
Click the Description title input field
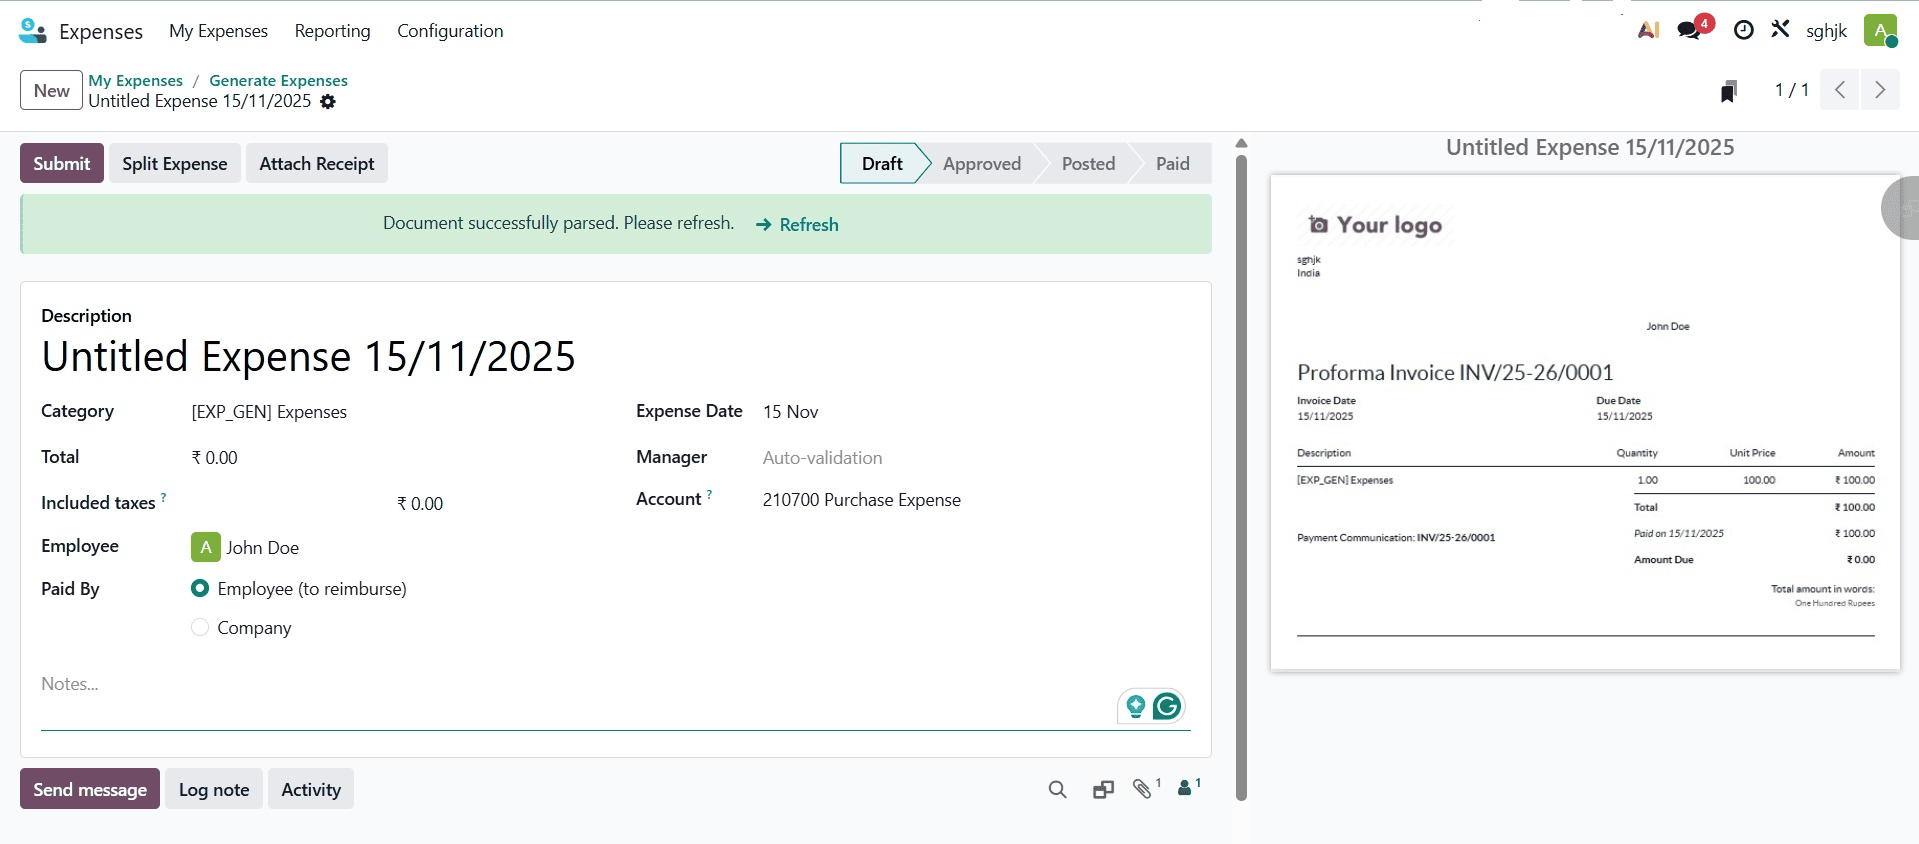(616, 357)
